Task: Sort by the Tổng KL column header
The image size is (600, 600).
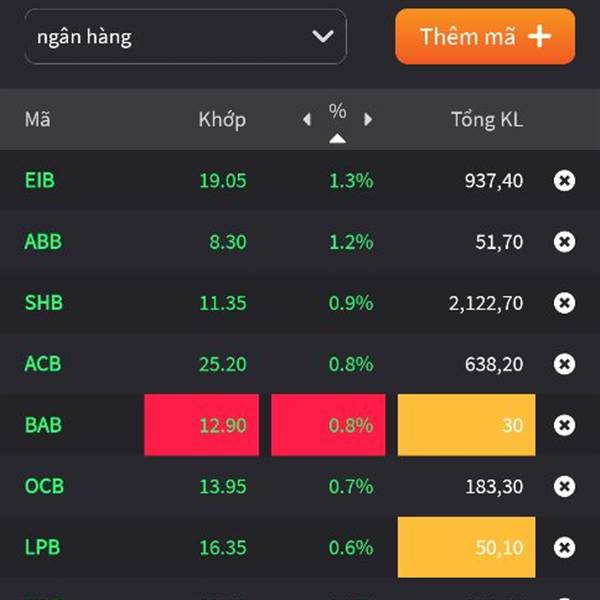Action: tap(487, 119)
